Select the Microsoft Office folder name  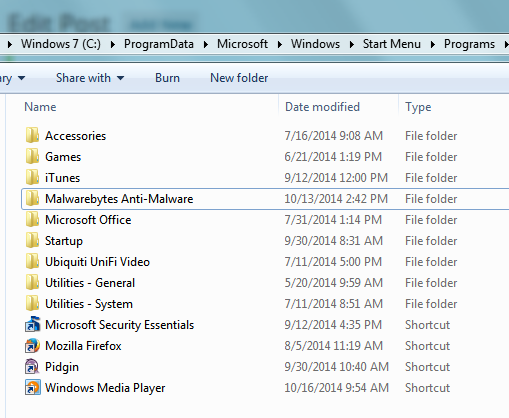point(88,220)
